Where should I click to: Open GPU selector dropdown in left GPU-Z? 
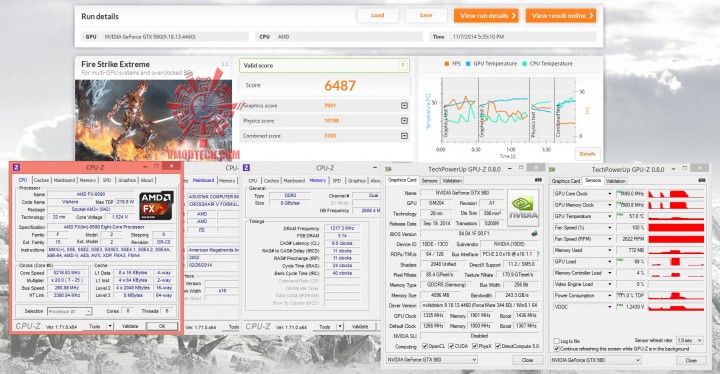431,360
